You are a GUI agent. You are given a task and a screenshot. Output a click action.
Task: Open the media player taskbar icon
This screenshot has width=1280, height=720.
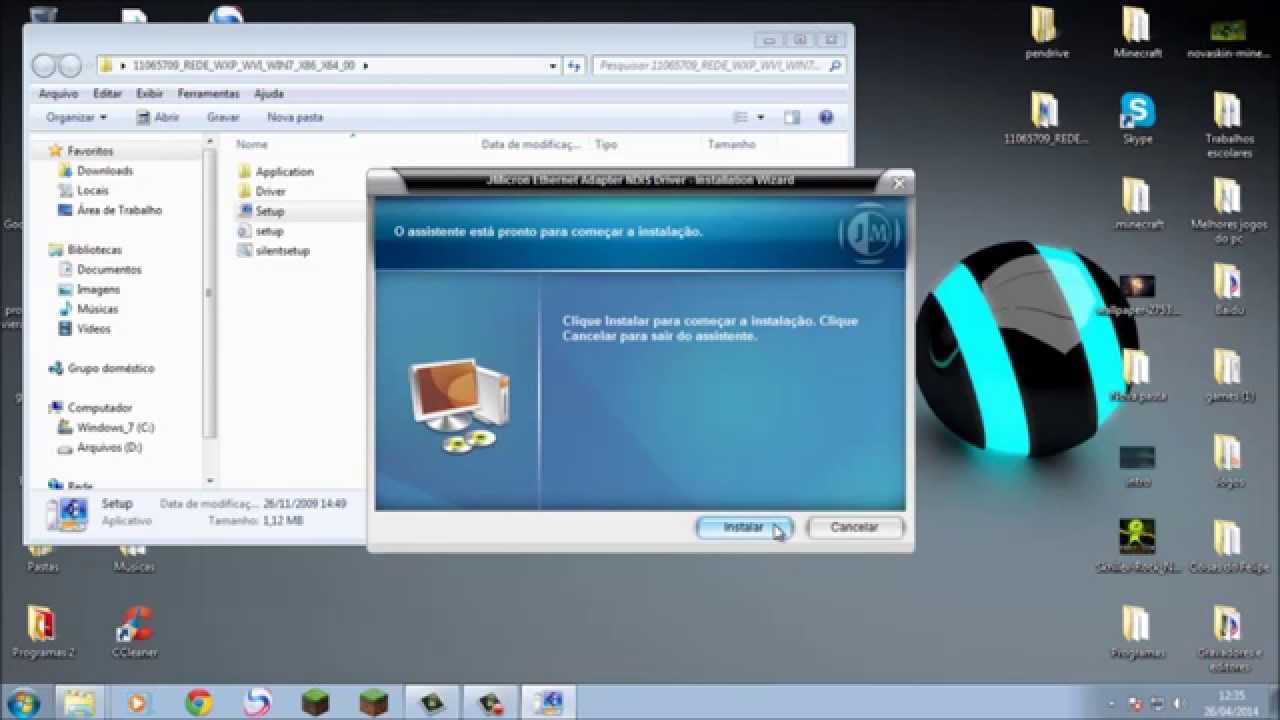click(x=137, y=702)
